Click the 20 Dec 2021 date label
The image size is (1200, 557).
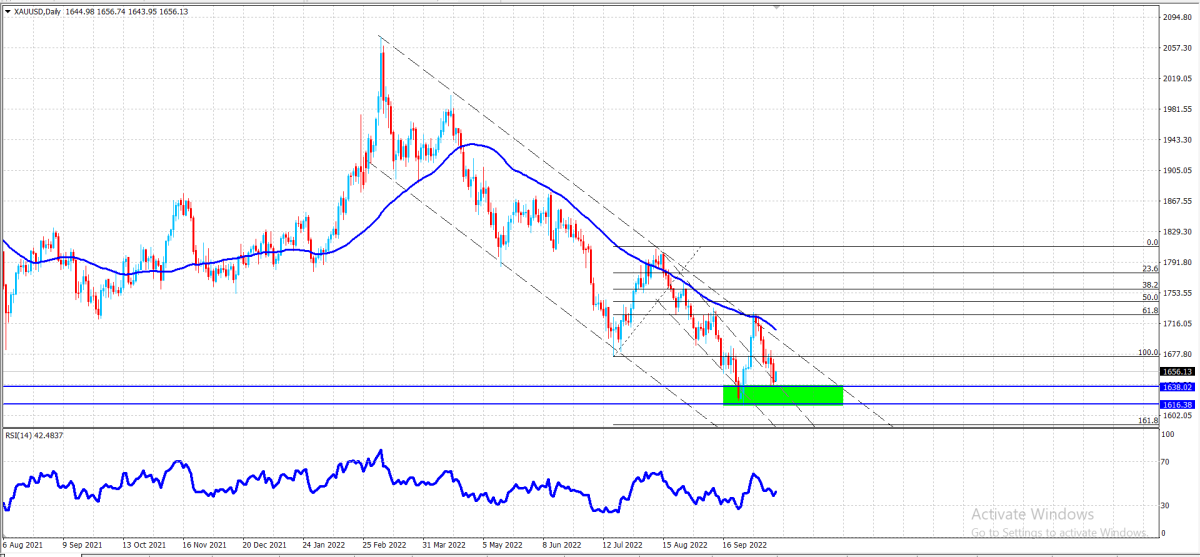(x=265, y=546)
